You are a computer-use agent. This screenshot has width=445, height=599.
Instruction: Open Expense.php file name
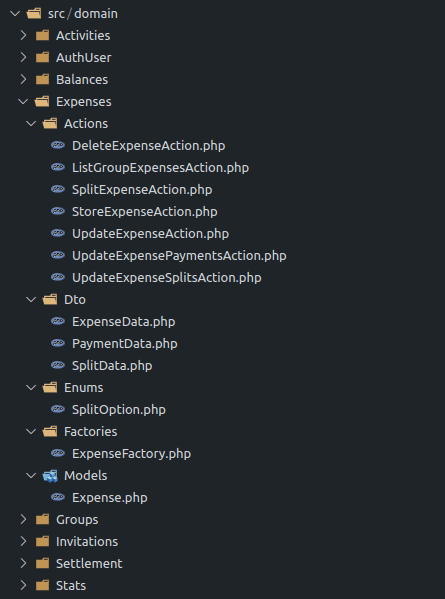point(110,498)
